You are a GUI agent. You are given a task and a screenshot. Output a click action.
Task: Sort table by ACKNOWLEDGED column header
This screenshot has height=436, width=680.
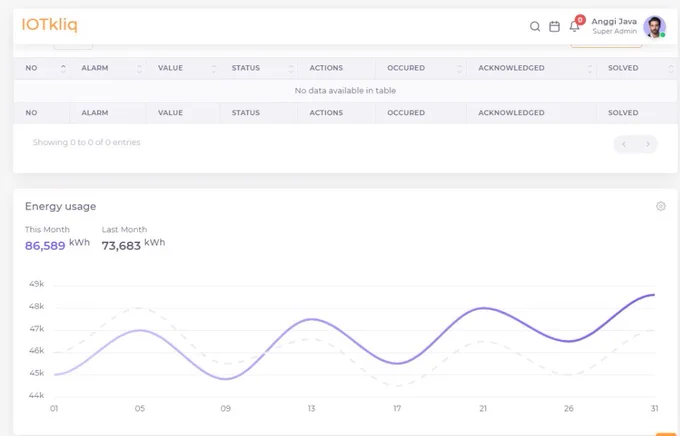click(532, 68)
